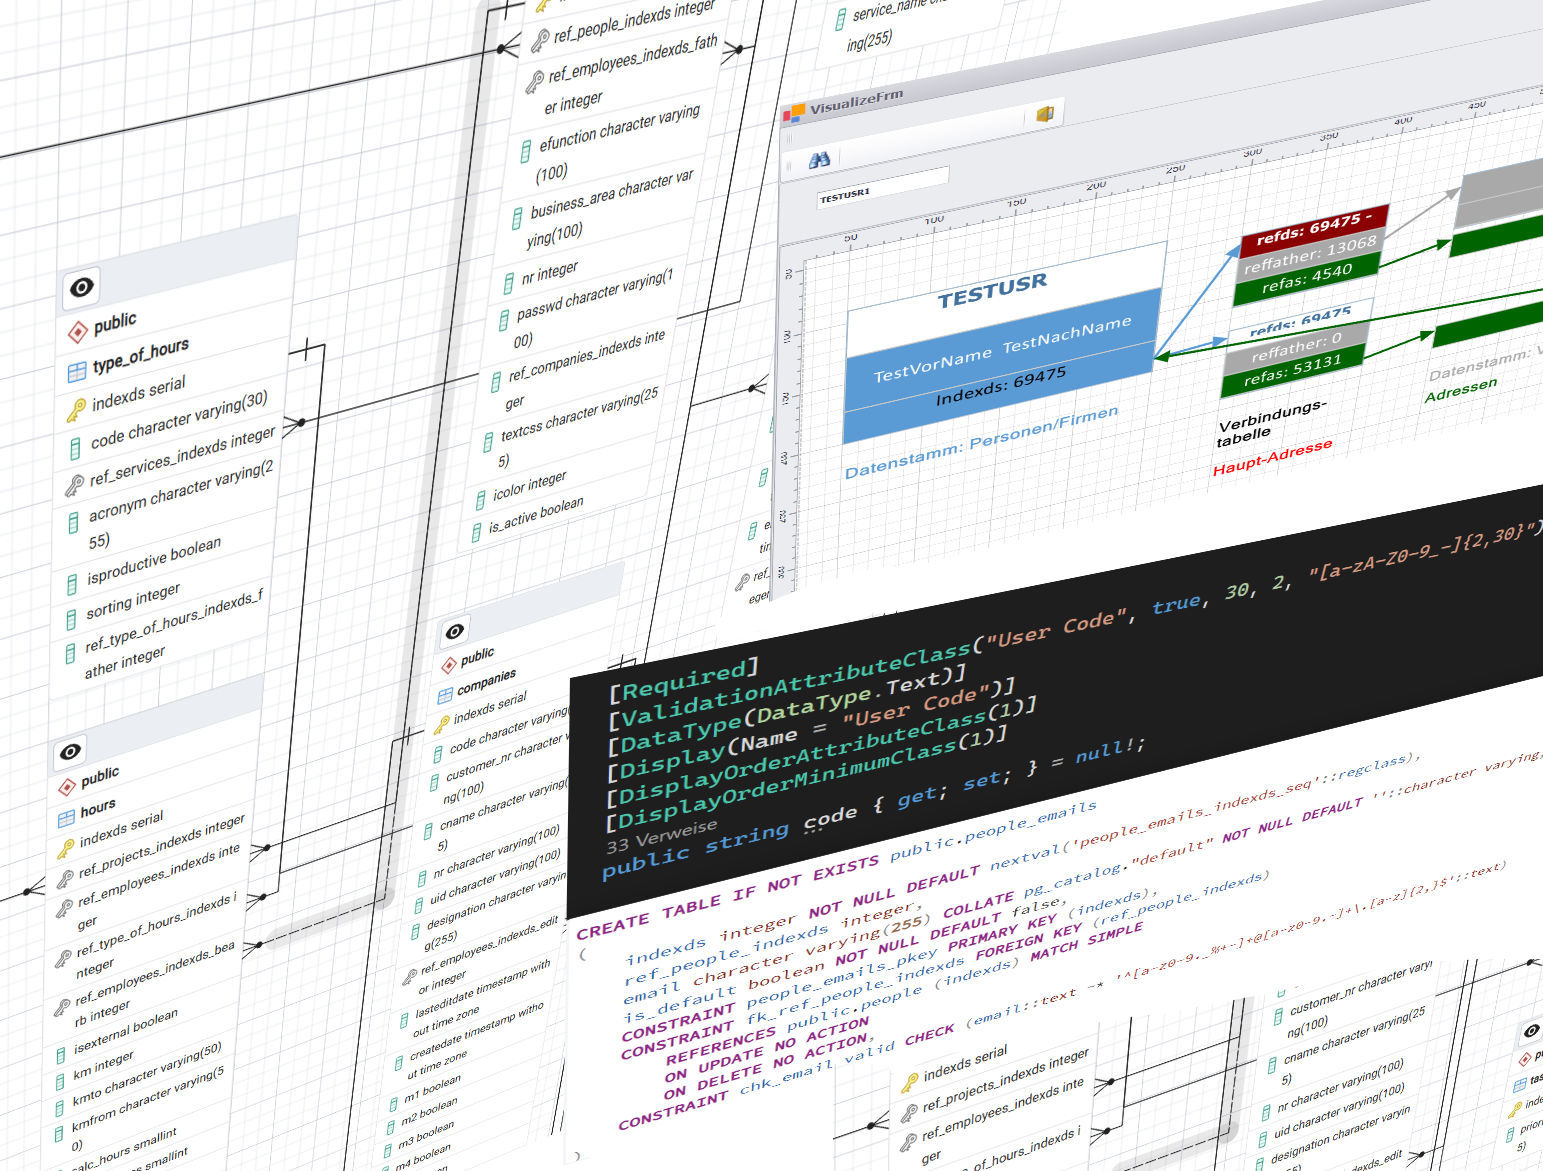The width and height of the screenshot is (1543, 1171).
Task: Click the column icon beside nr integer
Action: click(509, 283)
